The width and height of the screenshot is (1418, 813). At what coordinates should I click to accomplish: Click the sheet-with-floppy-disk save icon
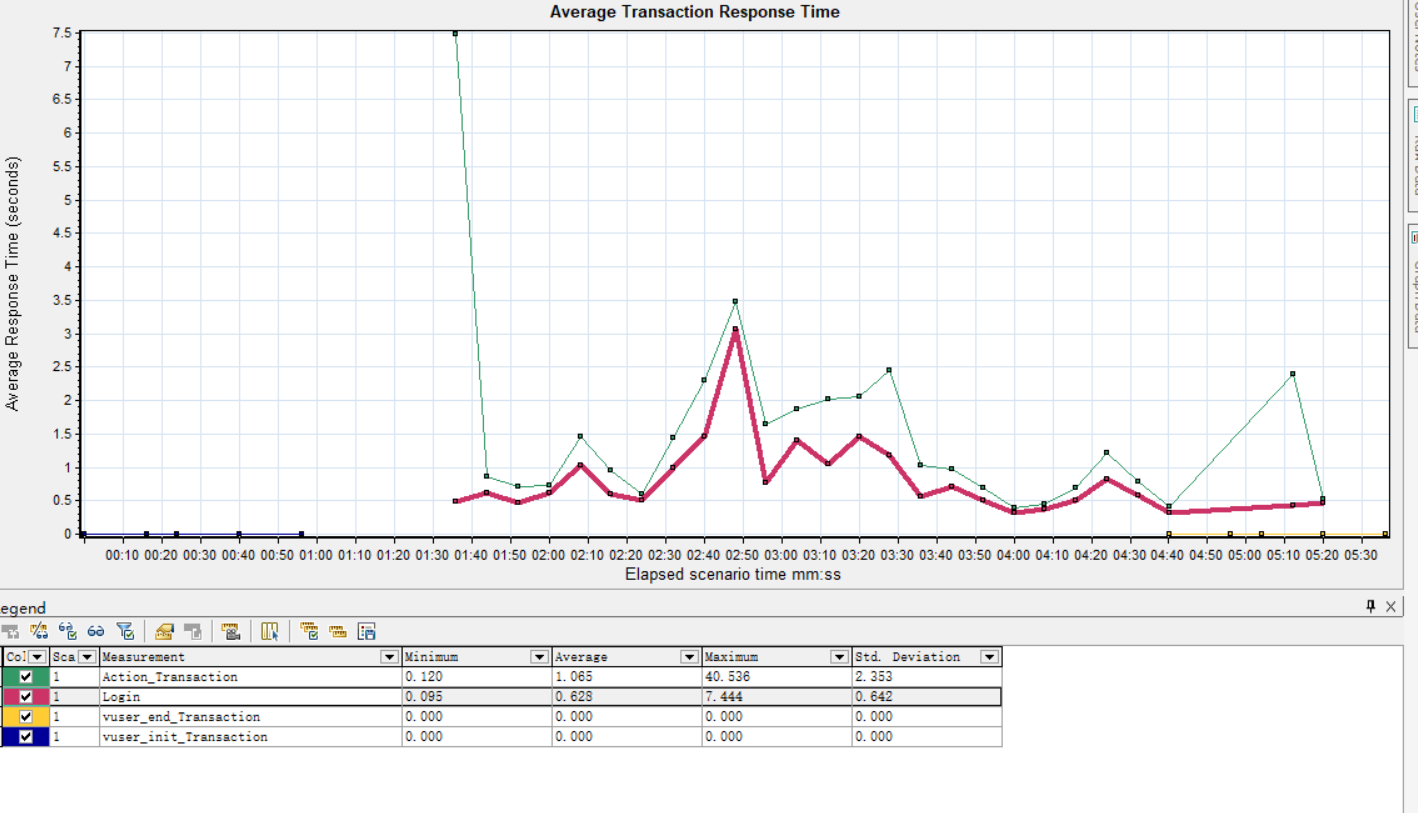[x=367, y=631]
